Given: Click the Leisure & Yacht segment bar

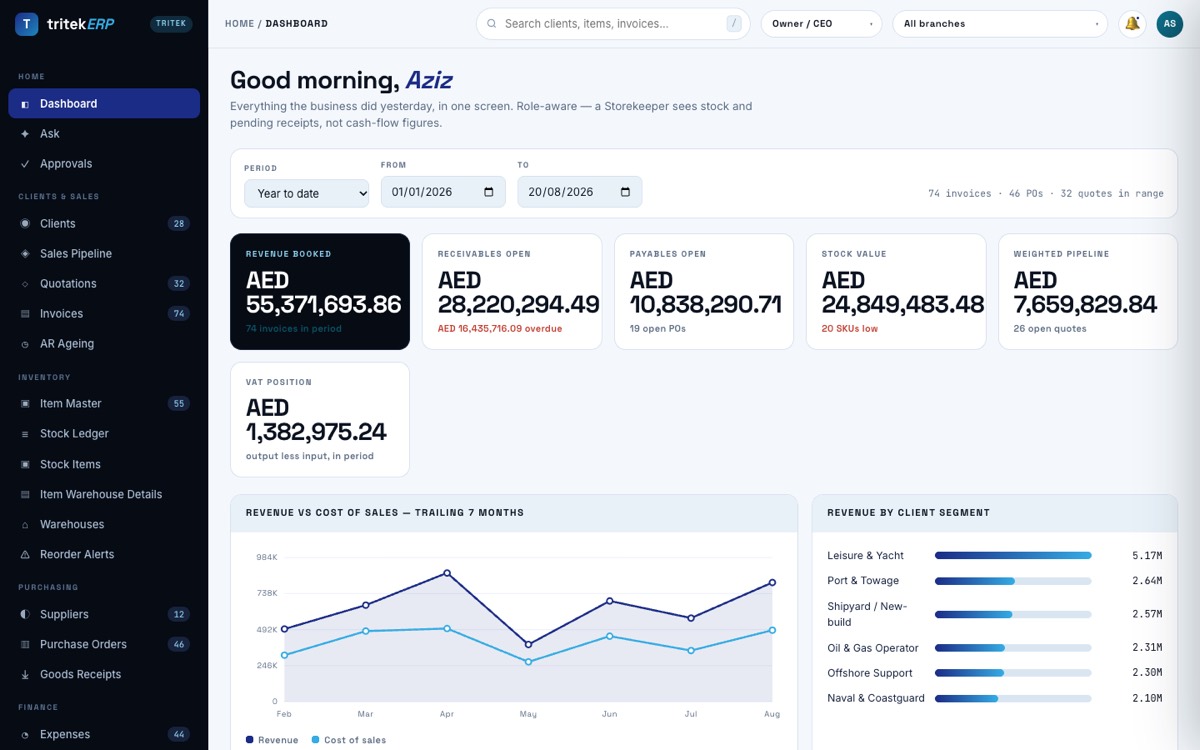Looking at the screenshot, I should tap(1013, 555).
